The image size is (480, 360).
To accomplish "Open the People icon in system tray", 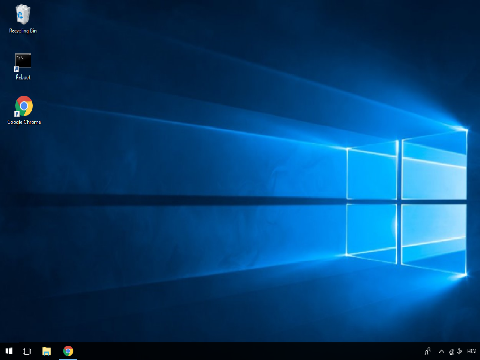I will [x=427, y=351].
